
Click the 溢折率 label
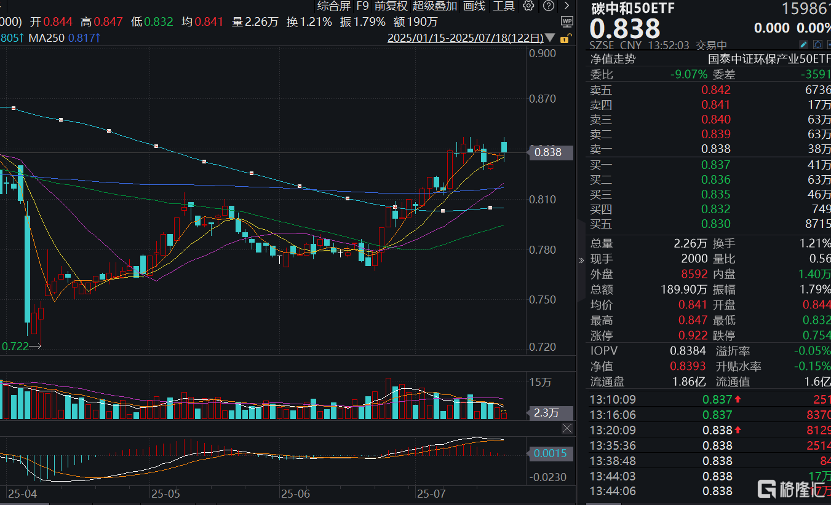click(733, 351)
